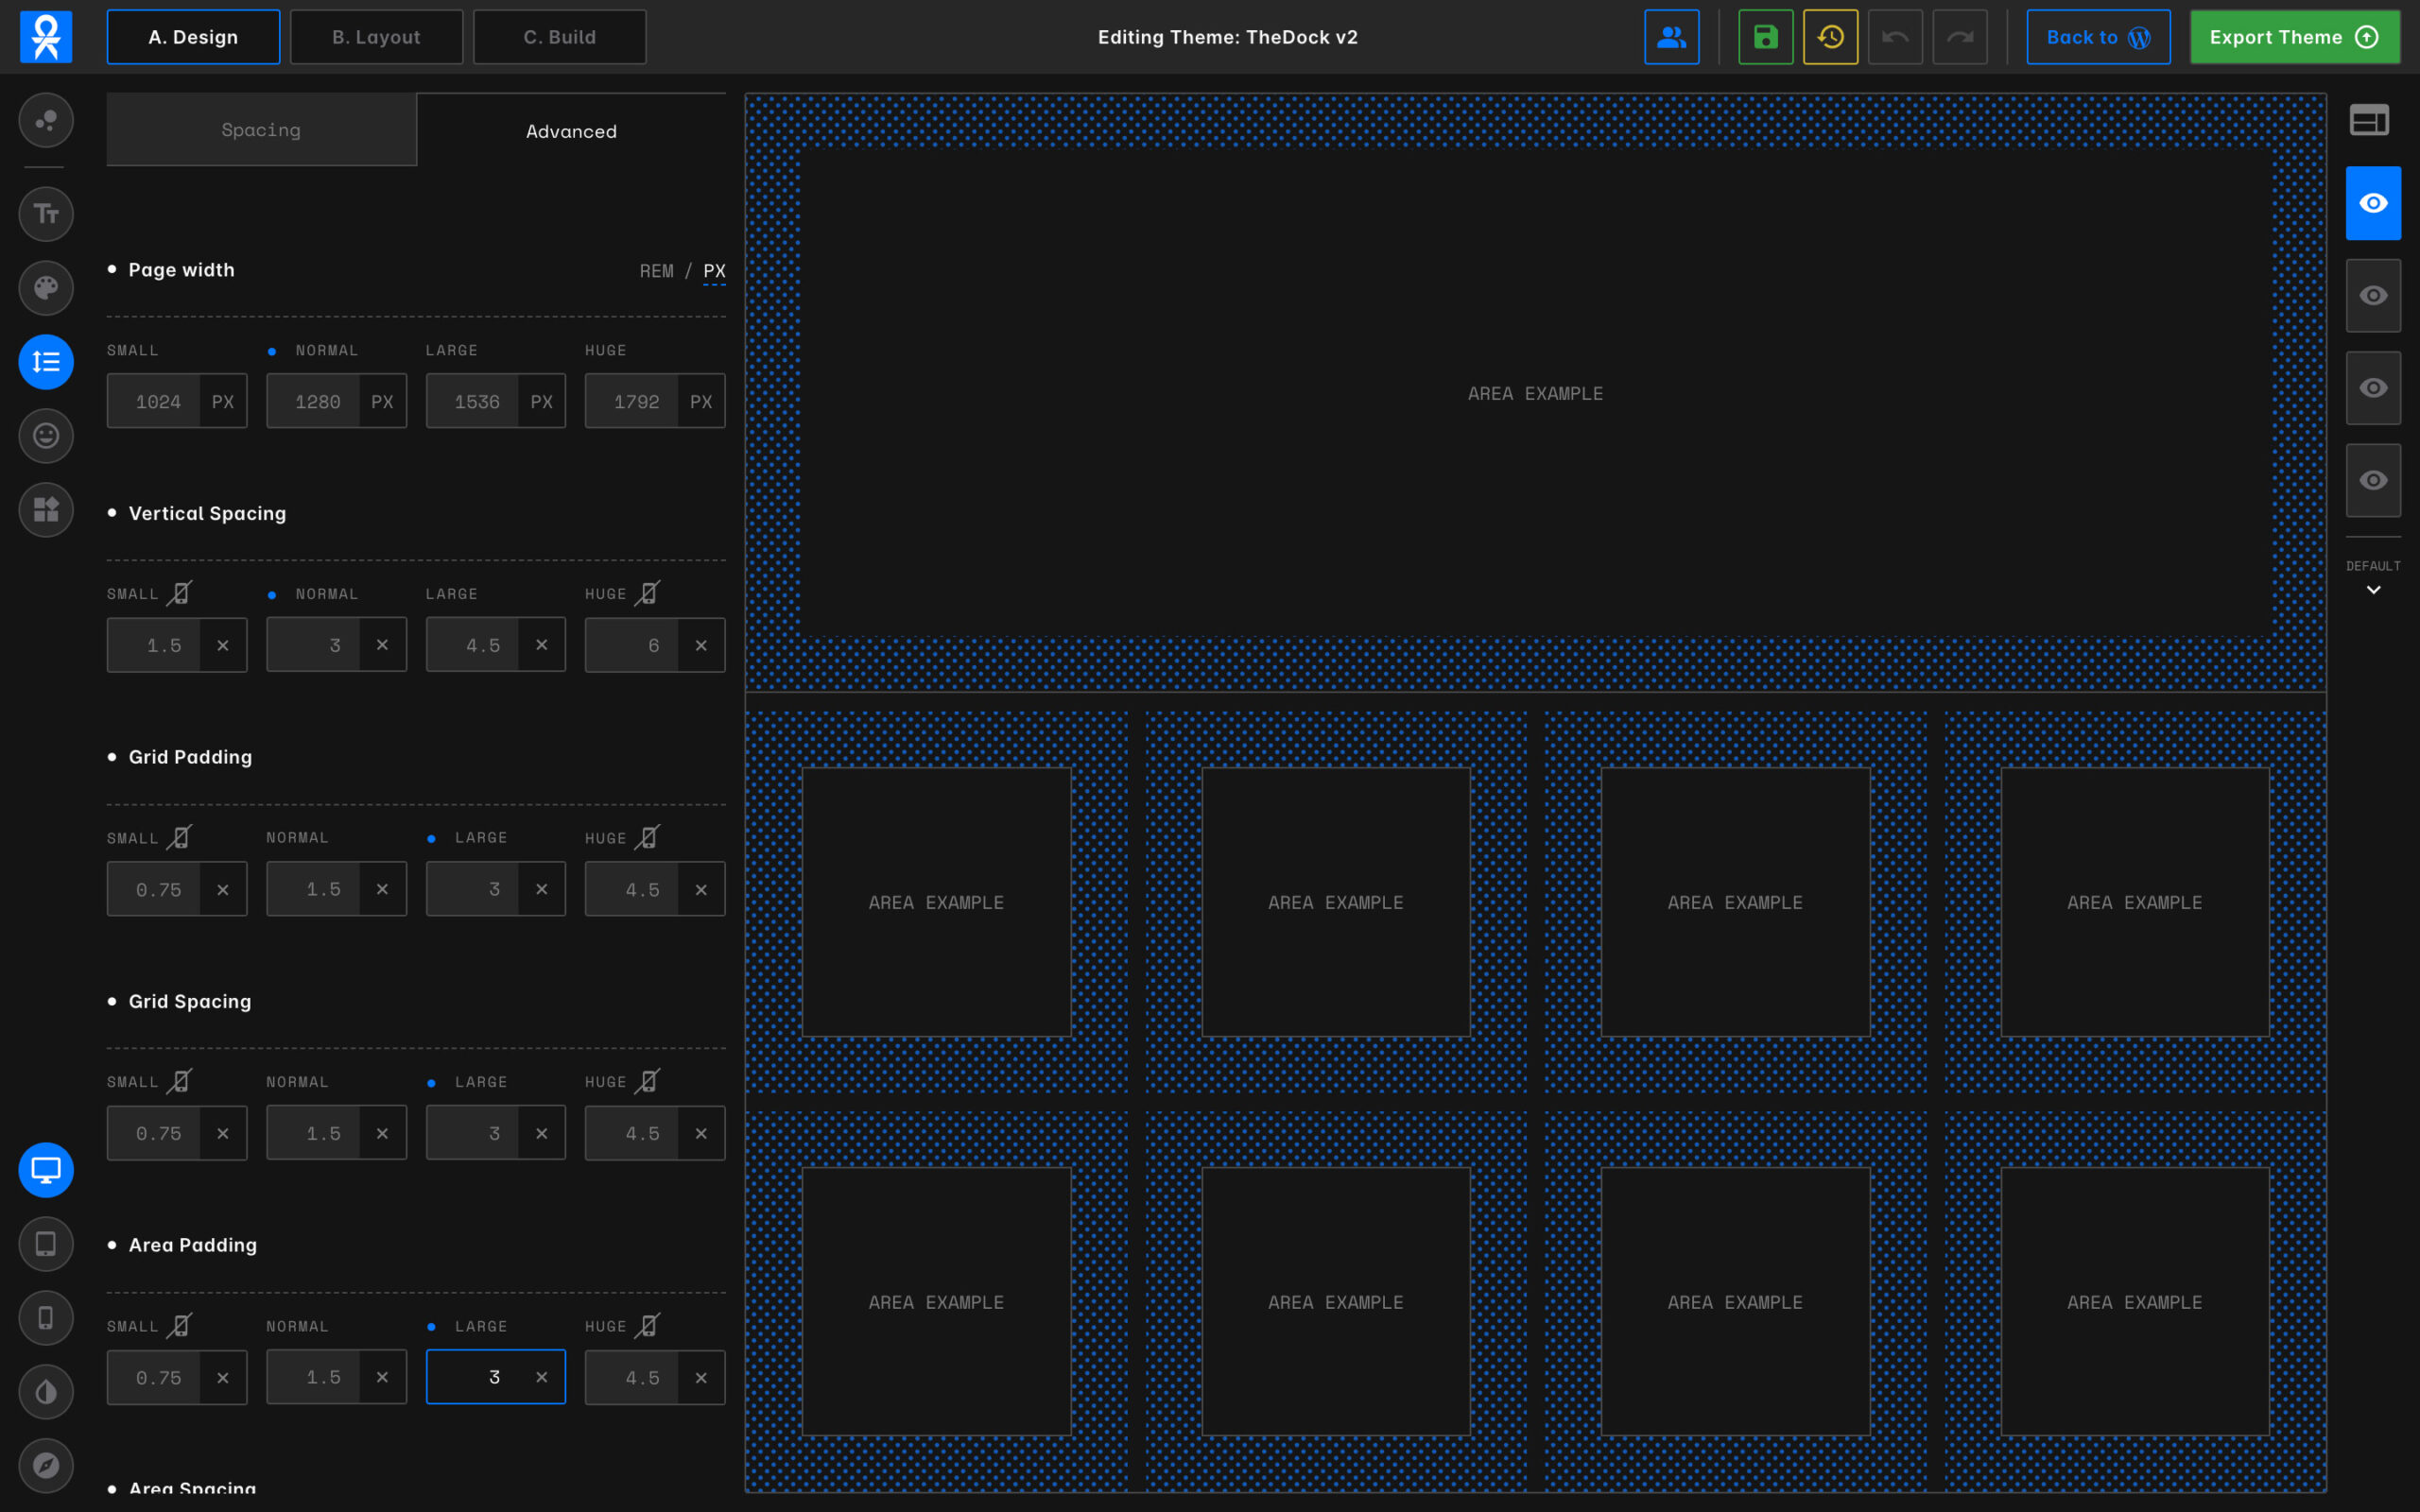
Task: Click the Vertical Spacing Huge disabled-device icon
Action: [x=648, y=594]
